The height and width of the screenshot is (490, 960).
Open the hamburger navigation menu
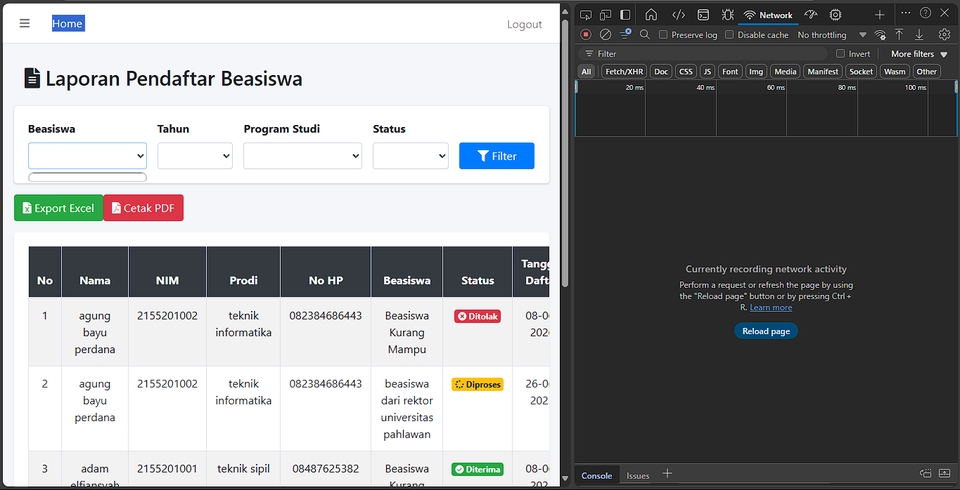point(25,24)
